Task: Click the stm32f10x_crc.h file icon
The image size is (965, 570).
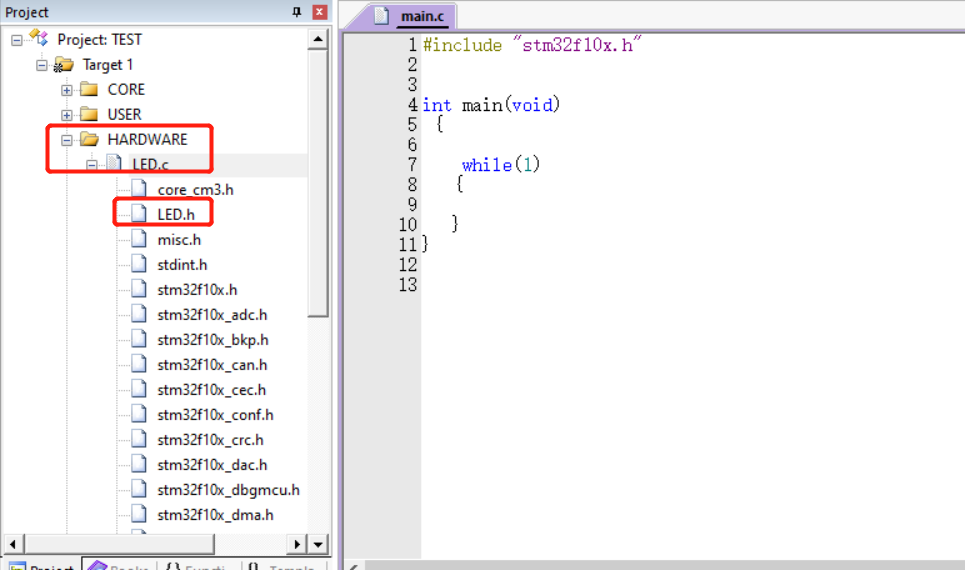Action: (139, 439)
